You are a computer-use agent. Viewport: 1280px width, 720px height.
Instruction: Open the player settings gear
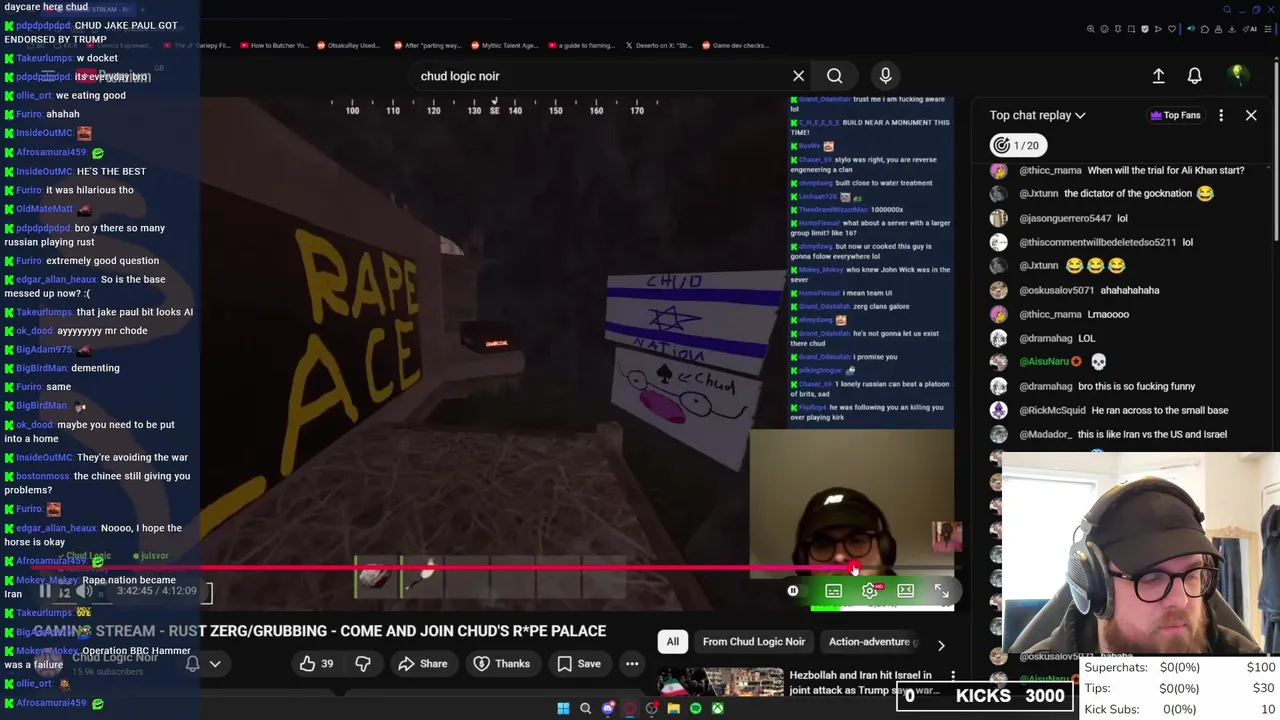coord(870,591)
